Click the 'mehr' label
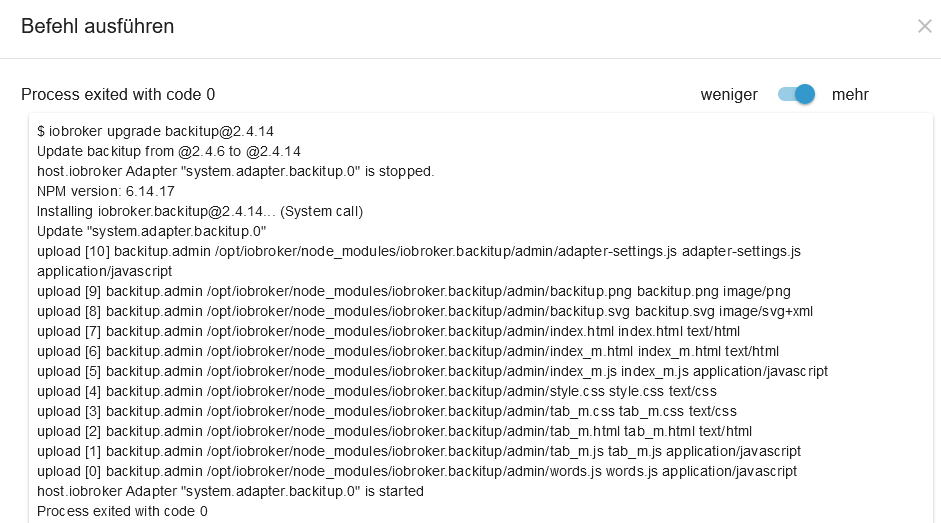Image resolution: width=941 pixels, height=523 pixels. pyautogui.click(x=850, y=95)
